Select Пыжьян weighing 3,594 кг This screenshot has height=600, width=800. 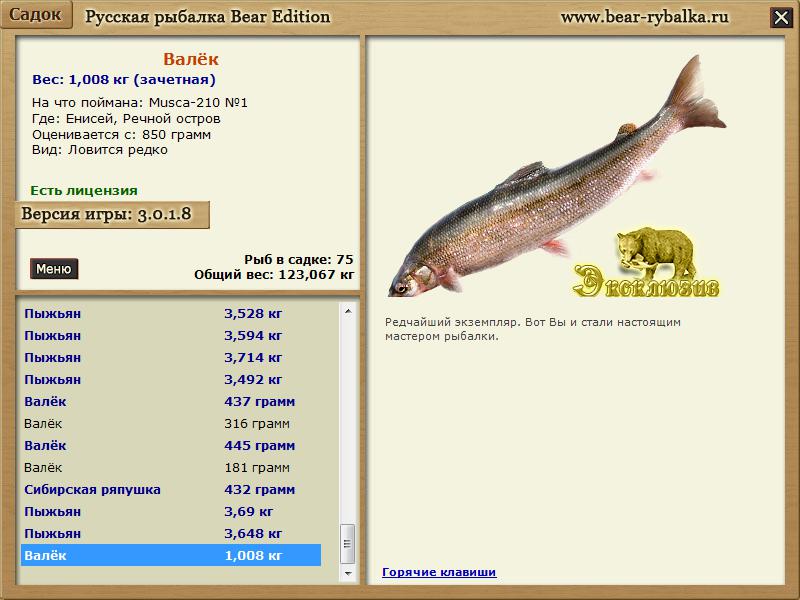tap(170, 335)
